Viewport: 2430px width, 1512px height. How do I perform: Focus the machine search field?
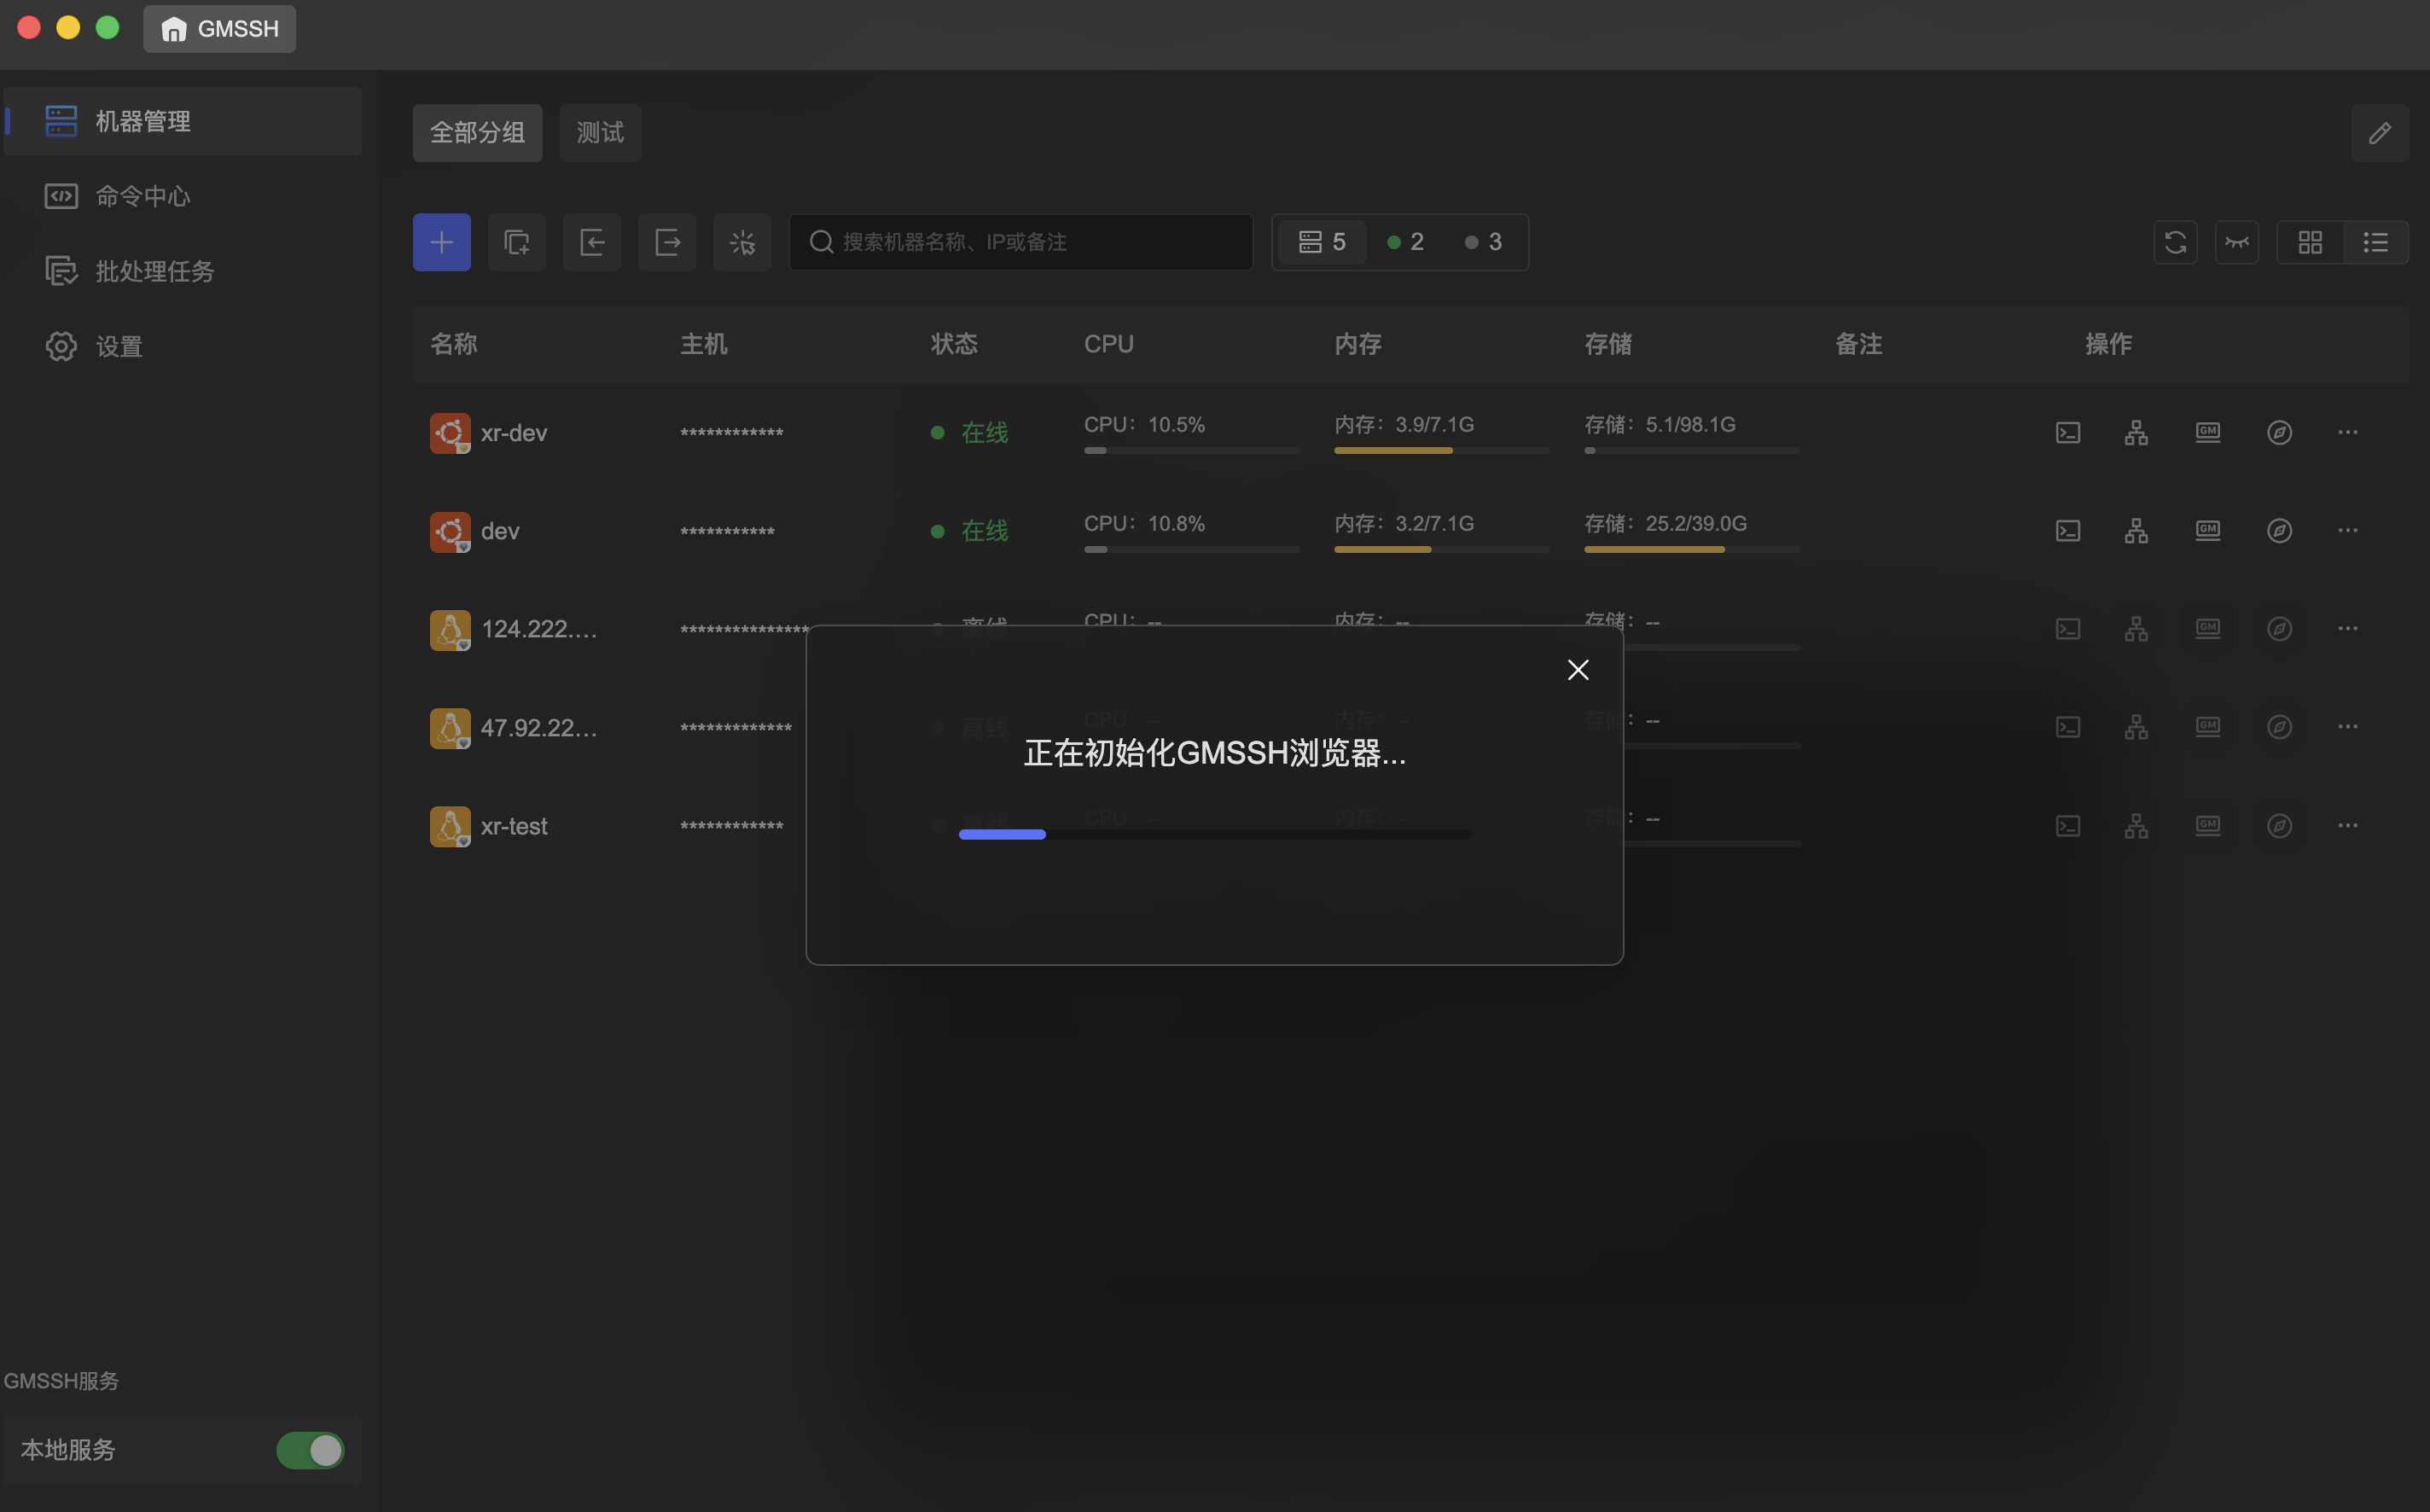click(x=1021, y=242)
